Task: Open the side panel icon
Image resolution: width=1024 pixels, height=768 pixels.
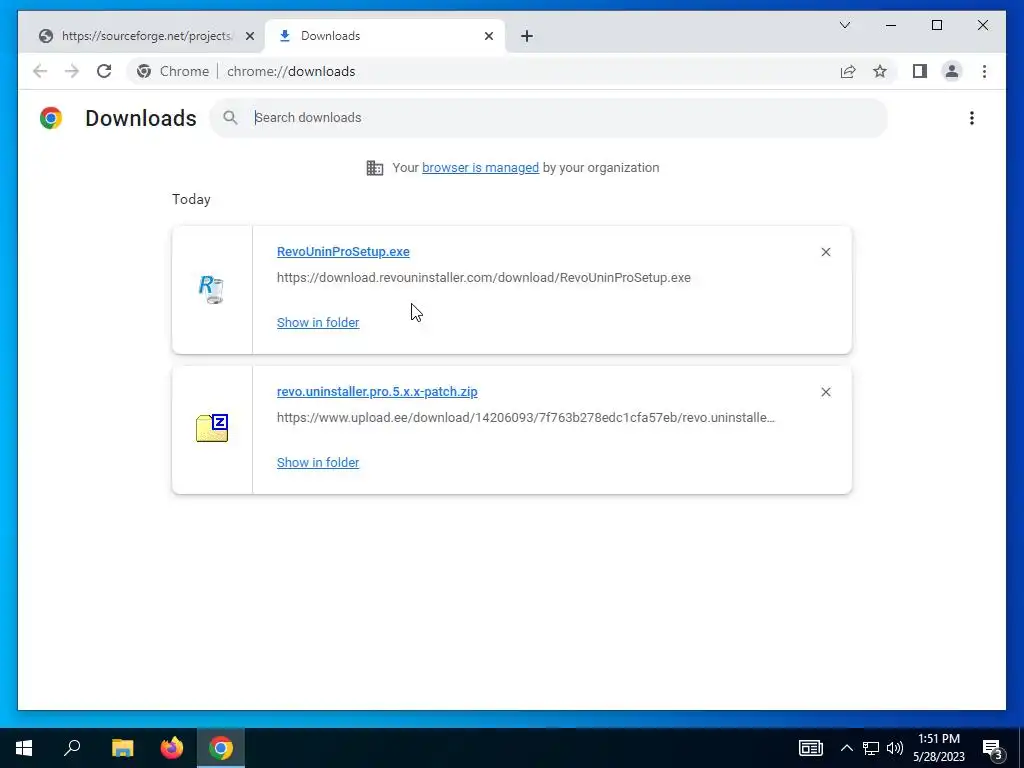Action: coord(920,71)
